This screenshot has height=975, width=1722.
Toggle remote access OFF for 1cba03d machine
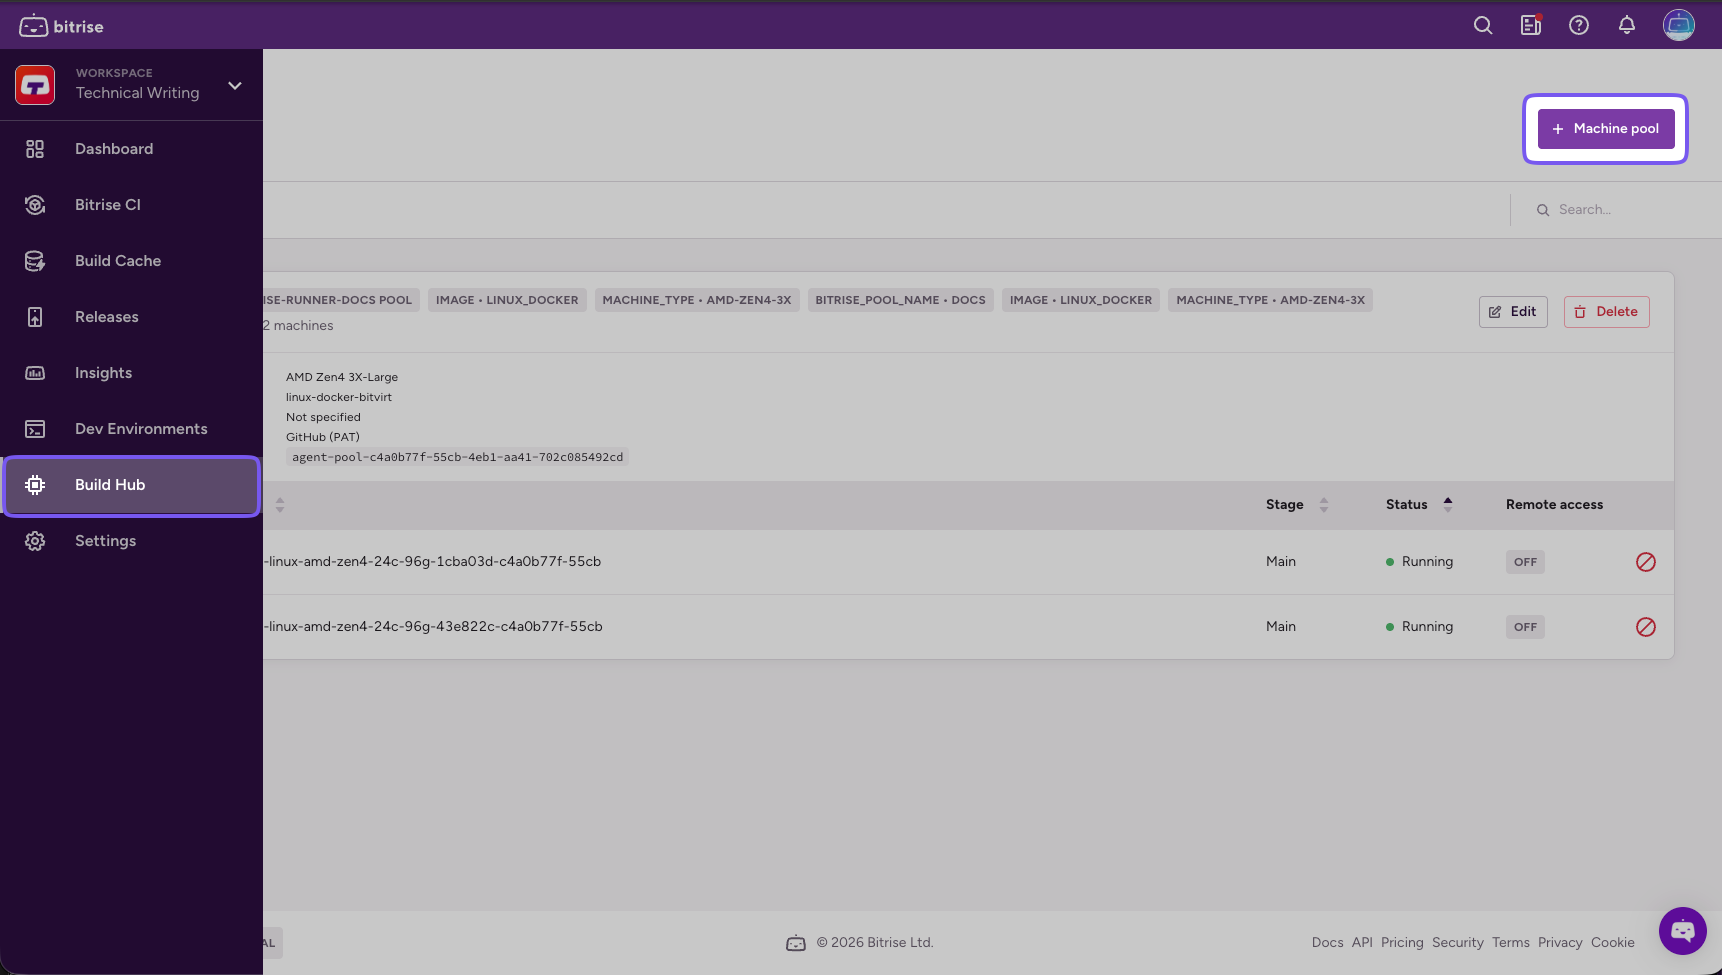coord(1525,562)
